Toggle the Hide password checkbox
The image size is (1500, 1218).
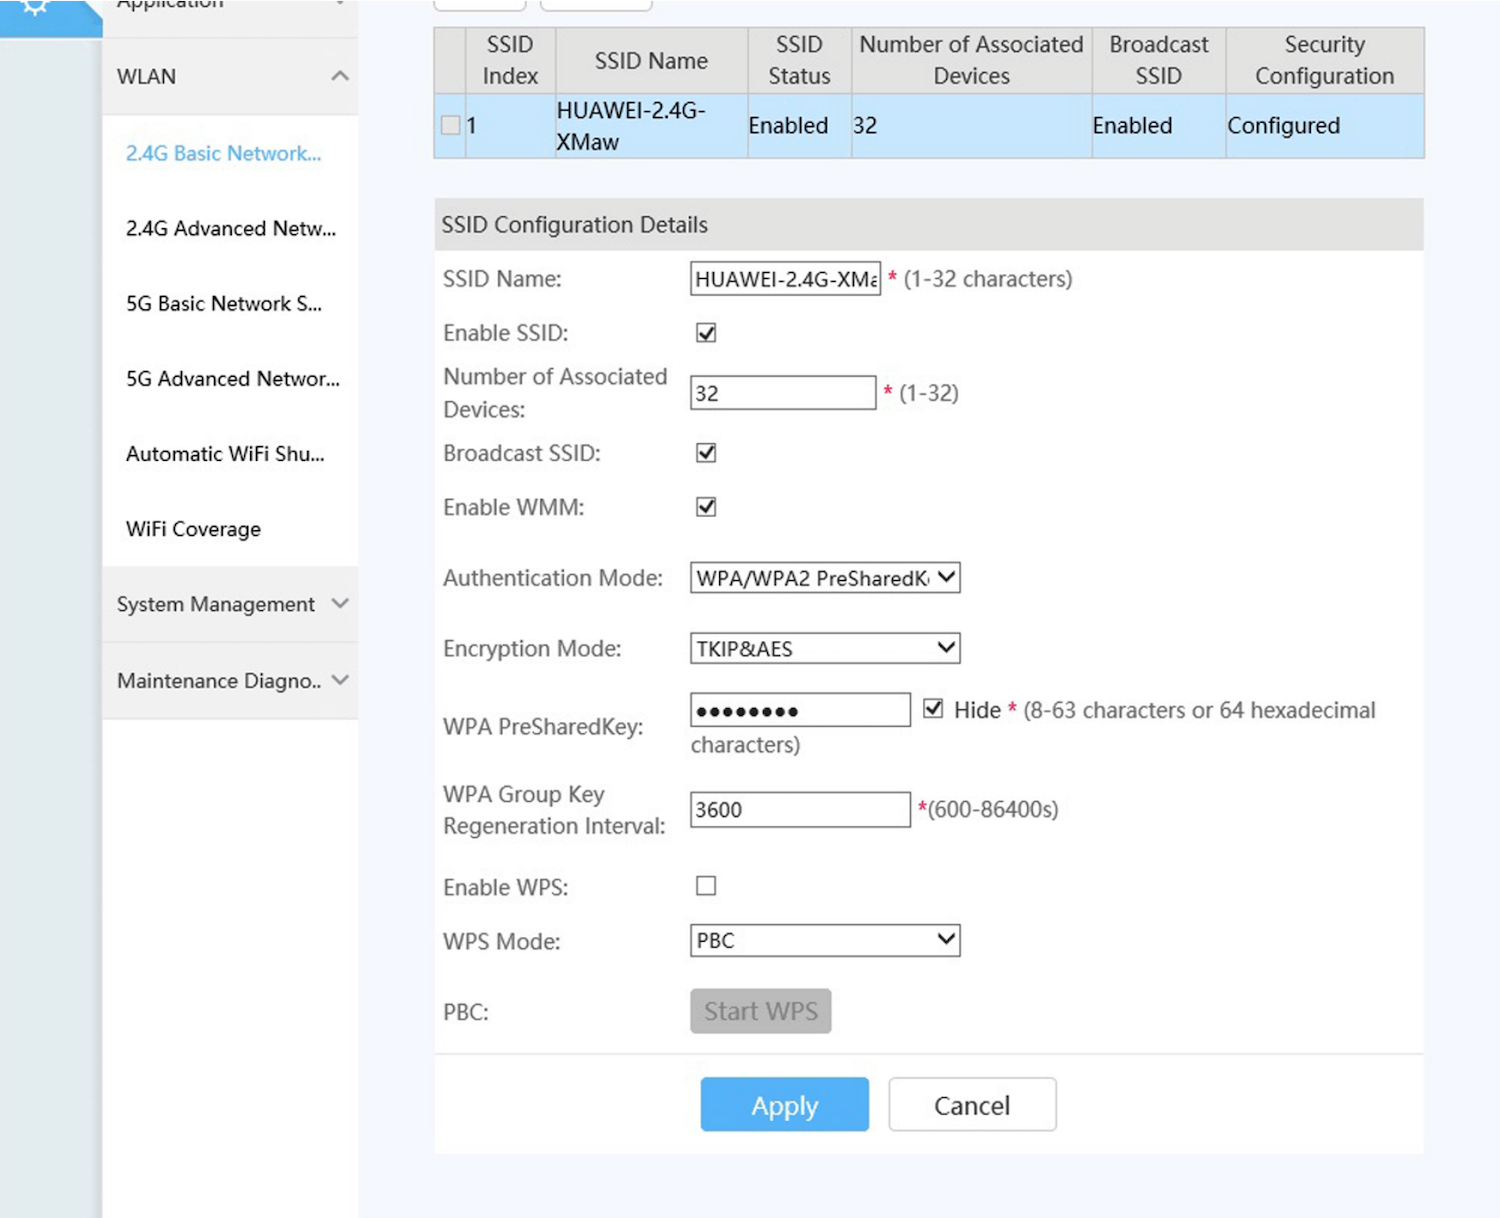coord(933,709)
